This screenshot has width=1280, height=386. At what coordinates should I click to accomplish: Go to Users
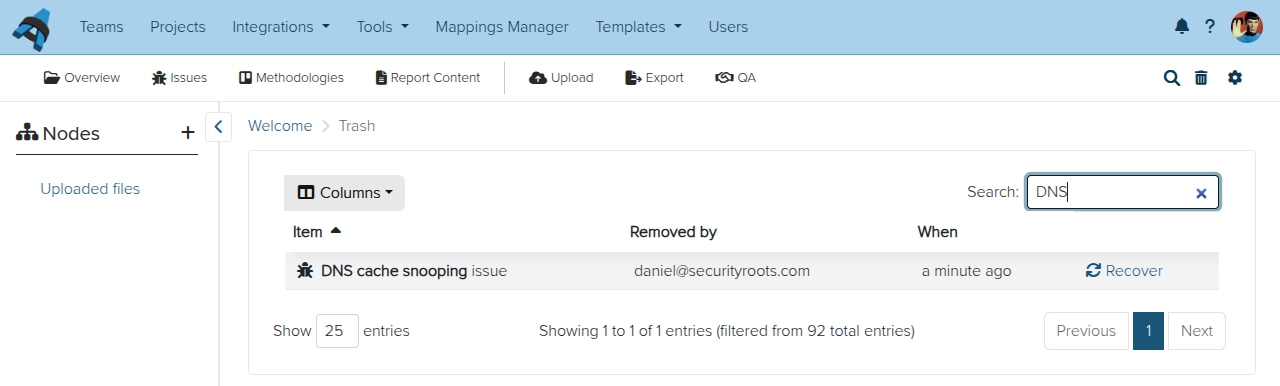pos(728,27)
